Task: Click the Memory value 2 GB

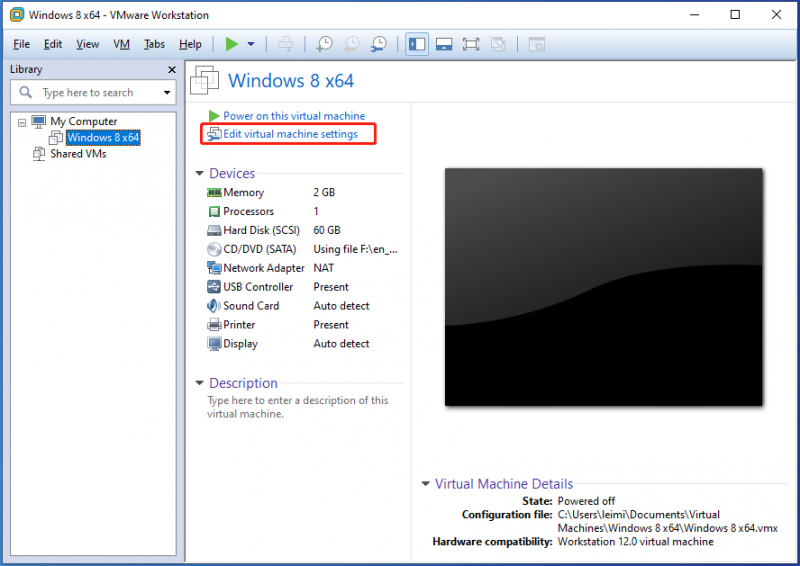Action: click(x=324, y=192)
